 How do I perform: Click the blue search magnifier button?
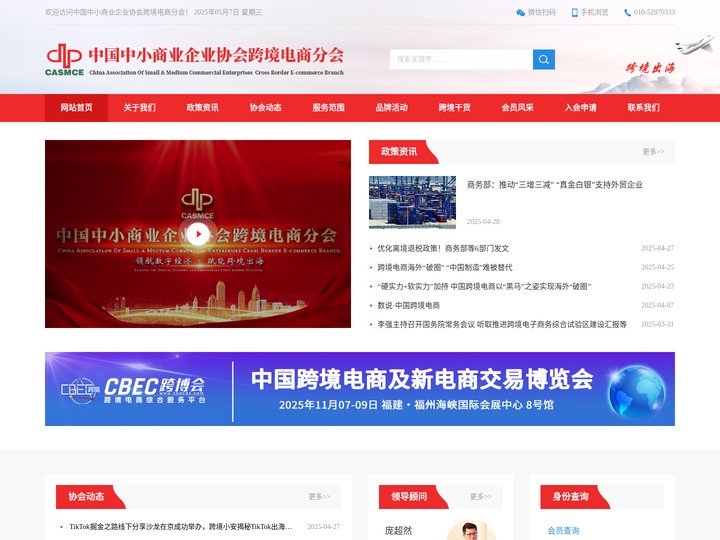coord(544,59)
